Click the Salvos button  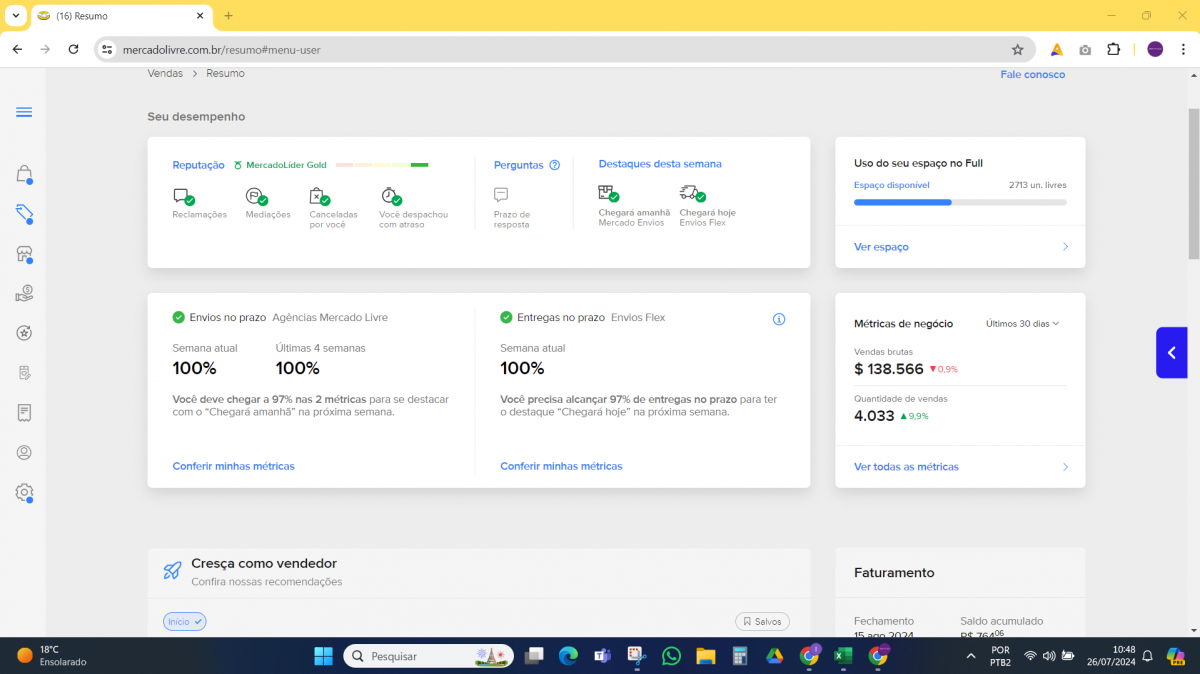[762, 622]
